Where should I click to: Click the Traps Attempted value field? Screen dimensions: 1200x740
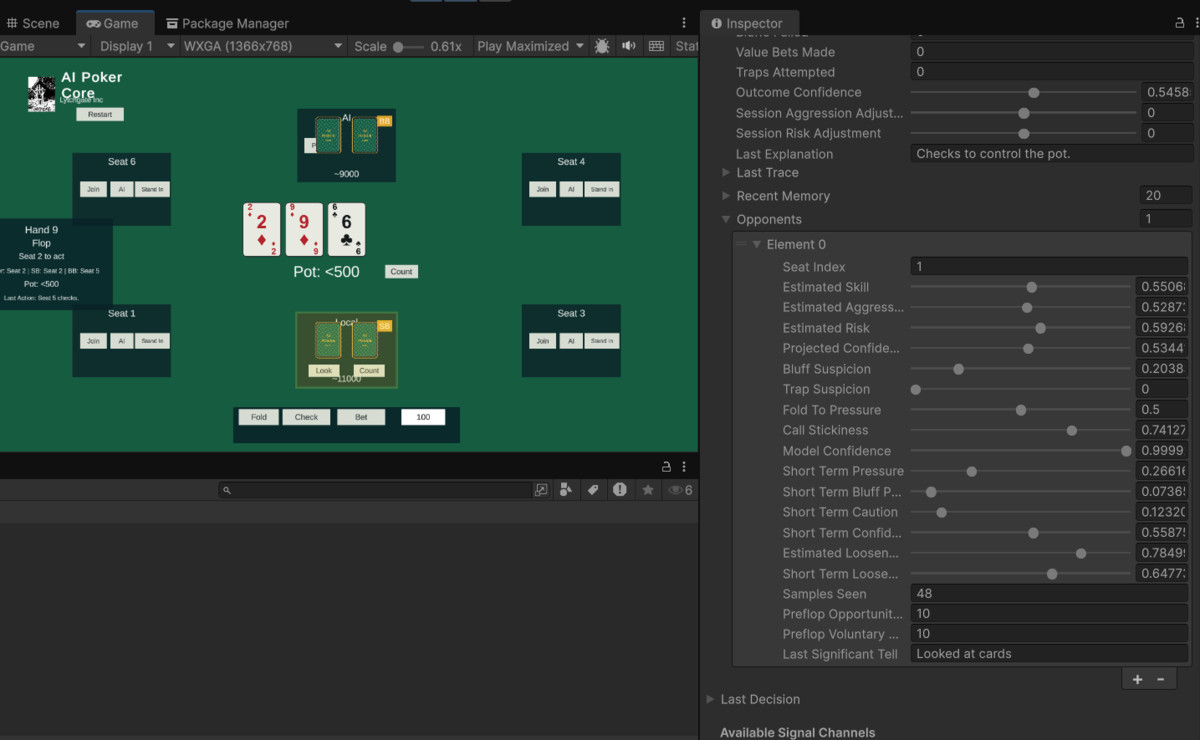click(1052, 72)
